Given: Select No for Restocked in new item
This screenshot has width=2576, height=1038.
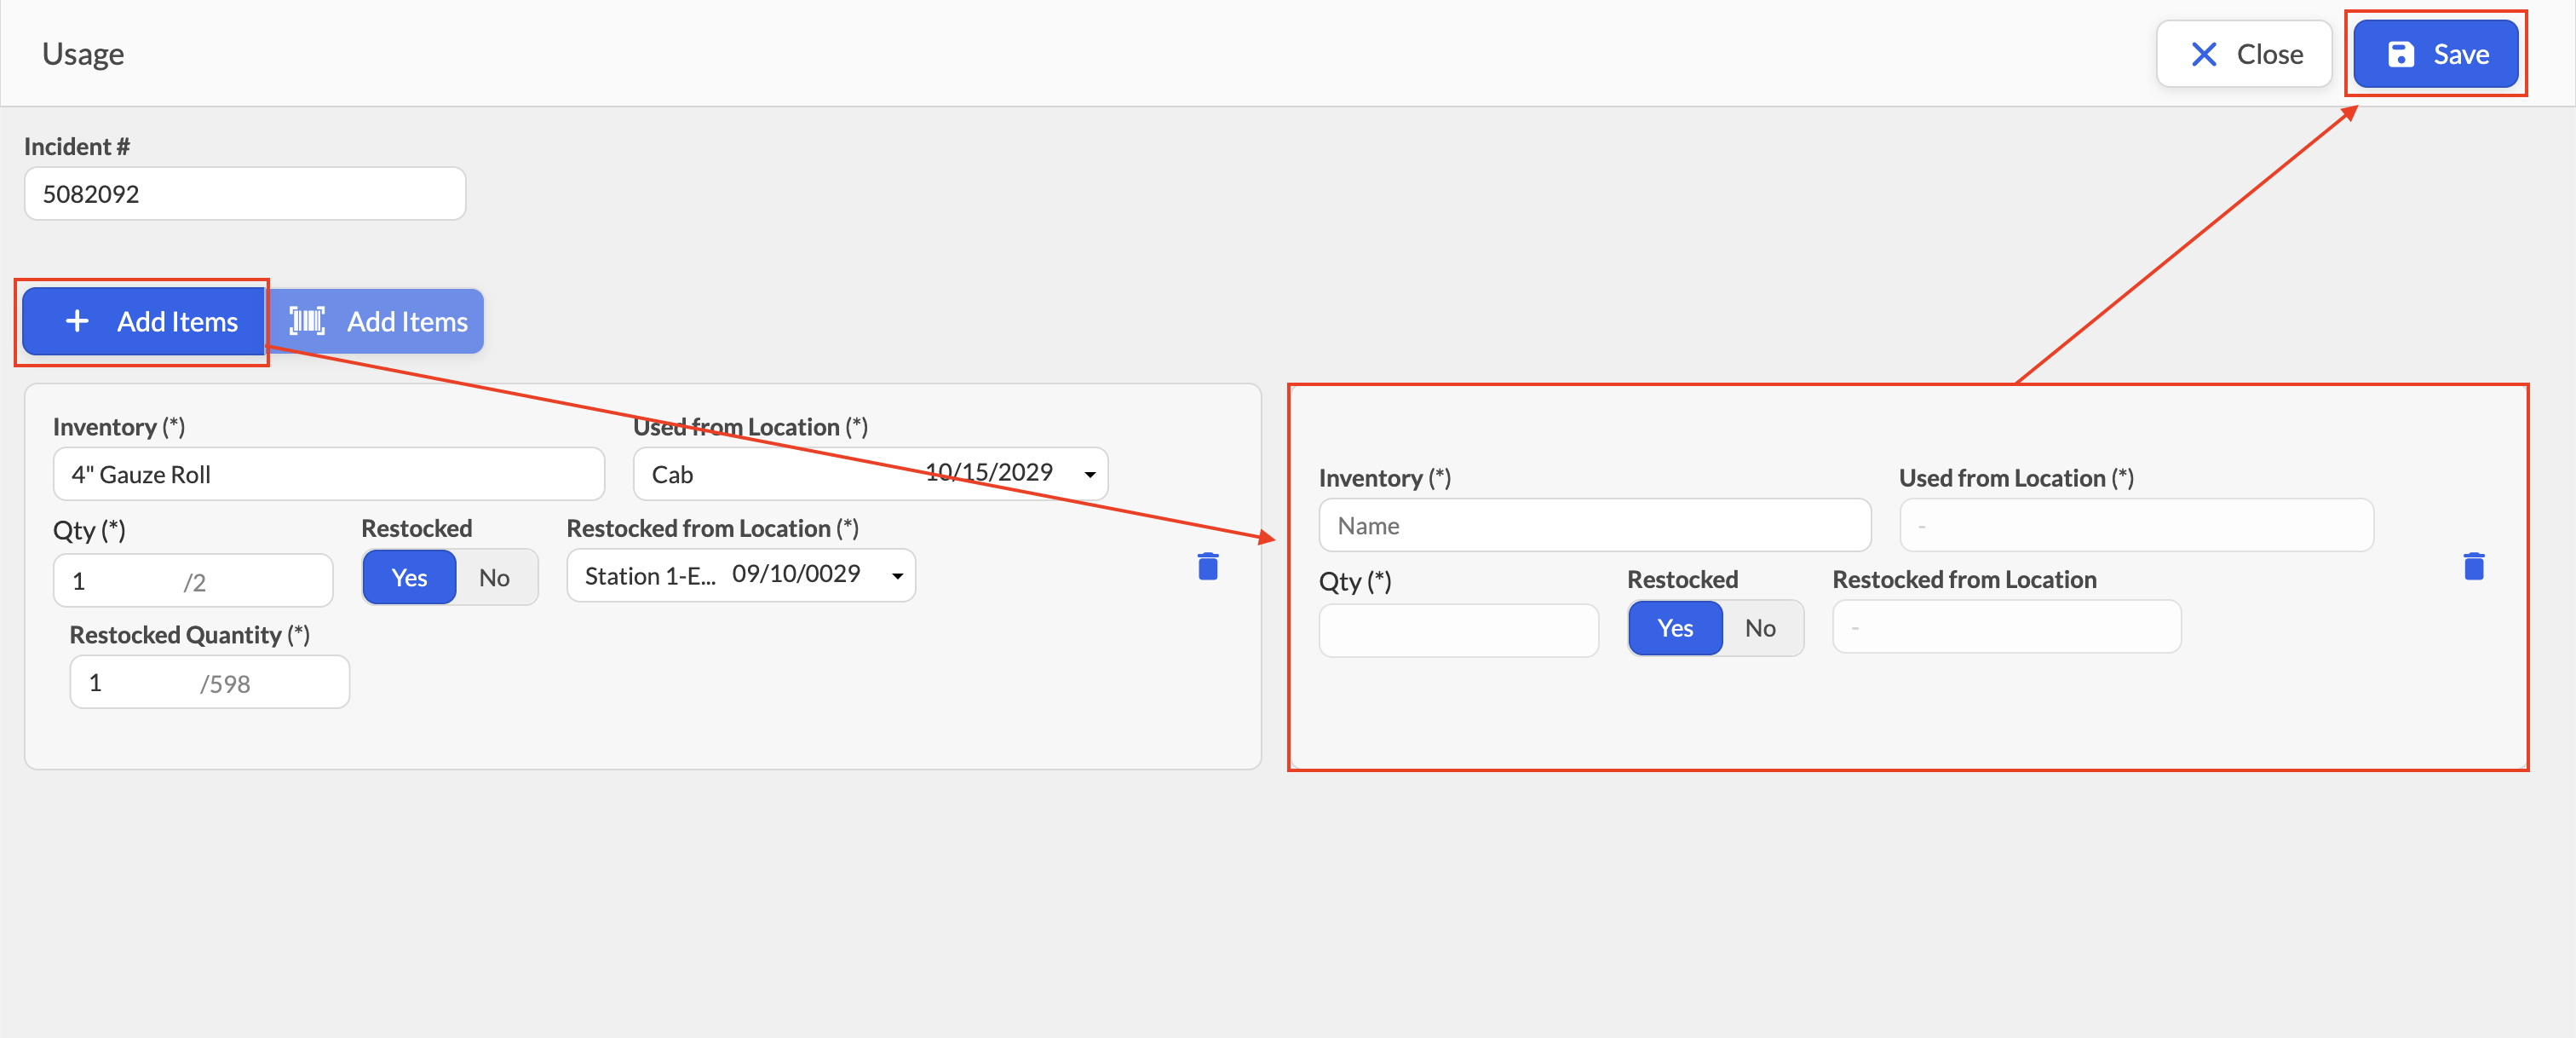Looking at the screenshot, I should point(1761,628).
